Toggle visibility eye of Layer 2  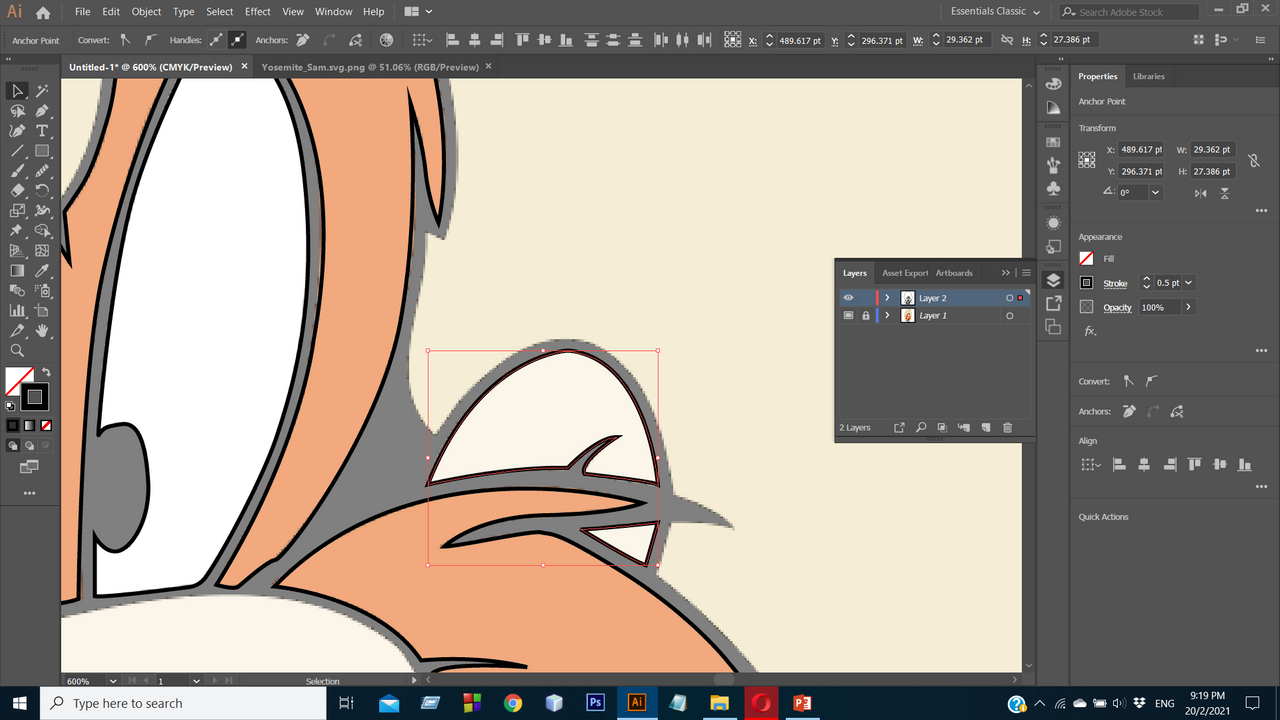pos(848,298)
